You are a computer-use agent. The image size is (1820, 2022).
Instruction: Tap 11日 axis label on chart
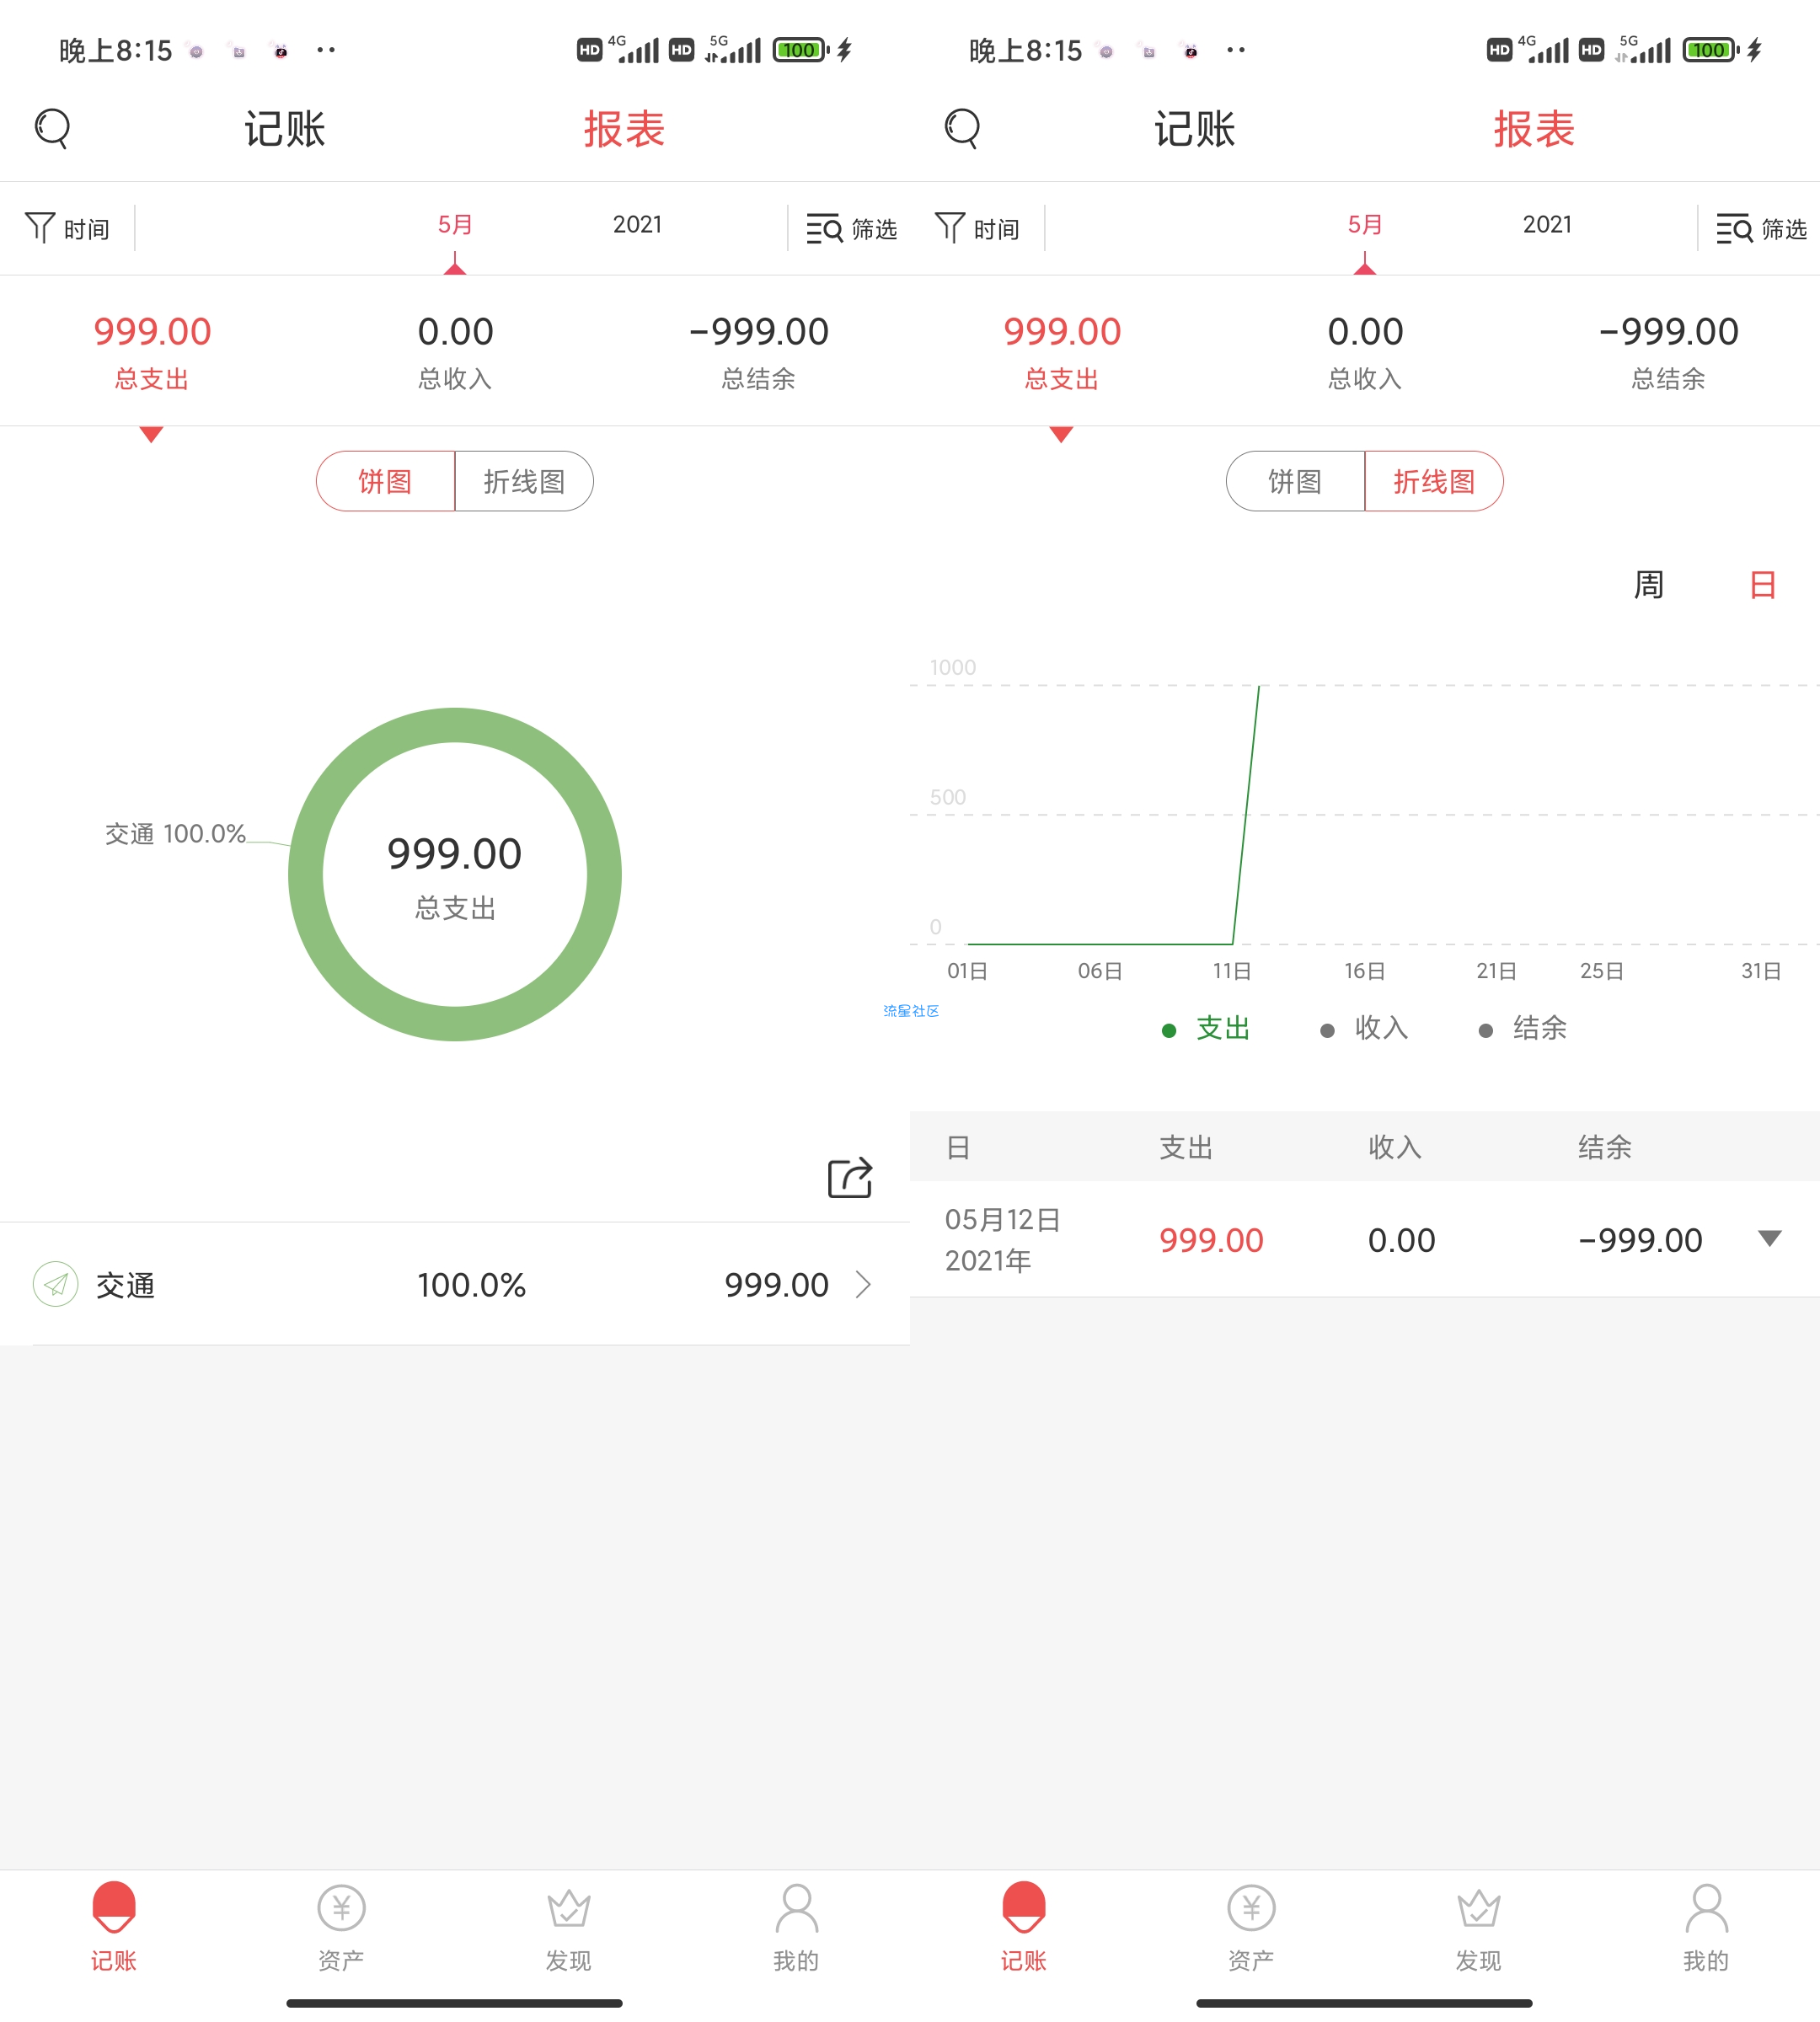point(1232,970)
